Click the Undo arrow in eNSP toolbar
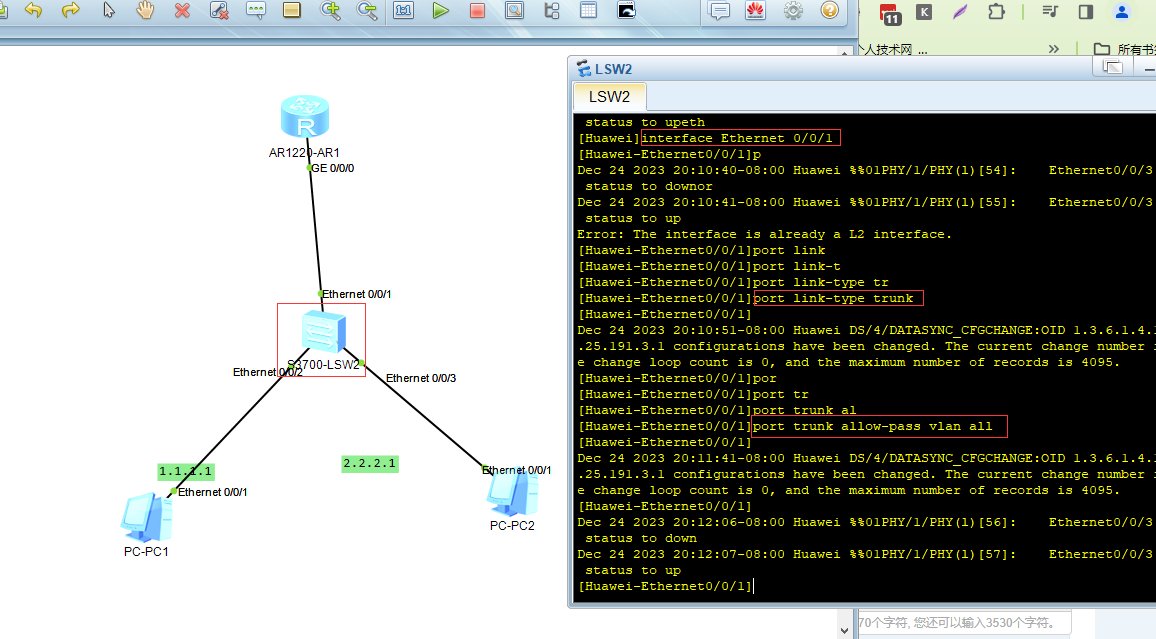Screen dimensions: 1156x639 (34, 10)
